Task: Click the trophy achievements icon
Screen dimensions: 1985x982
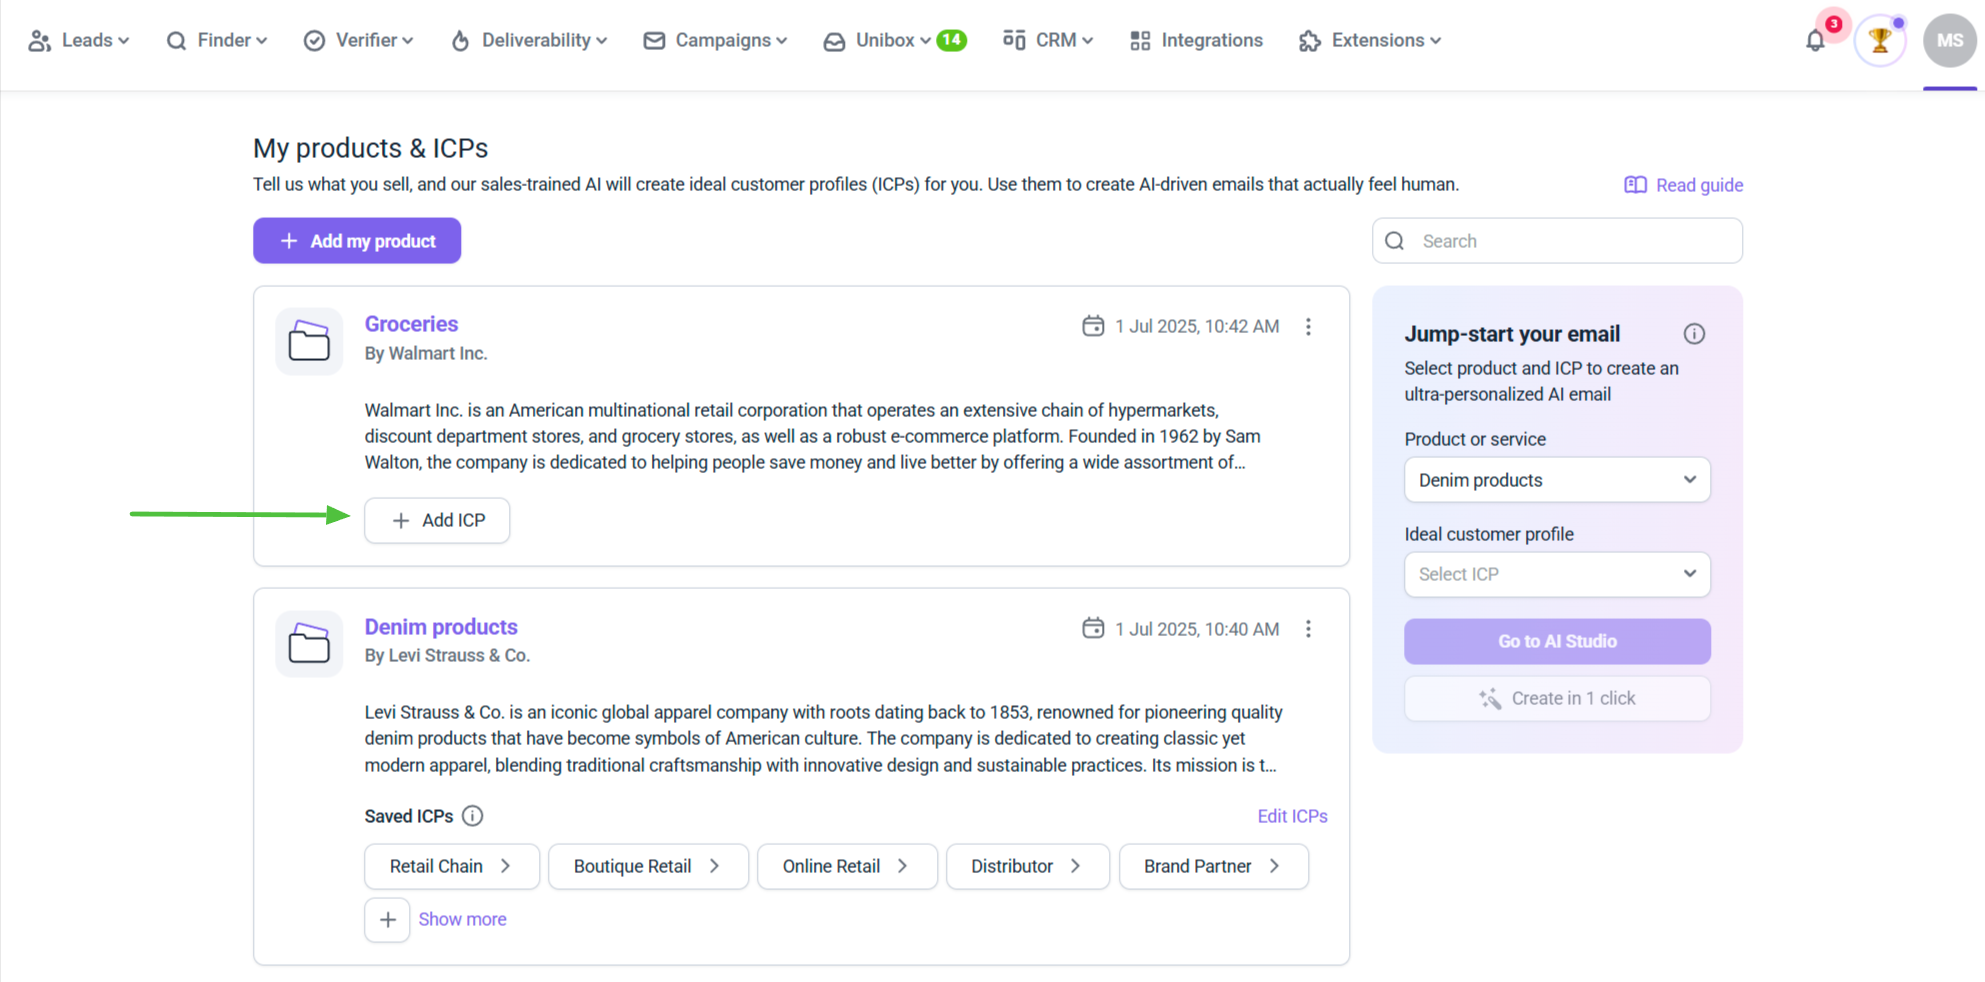Action: pos(1880,41)
